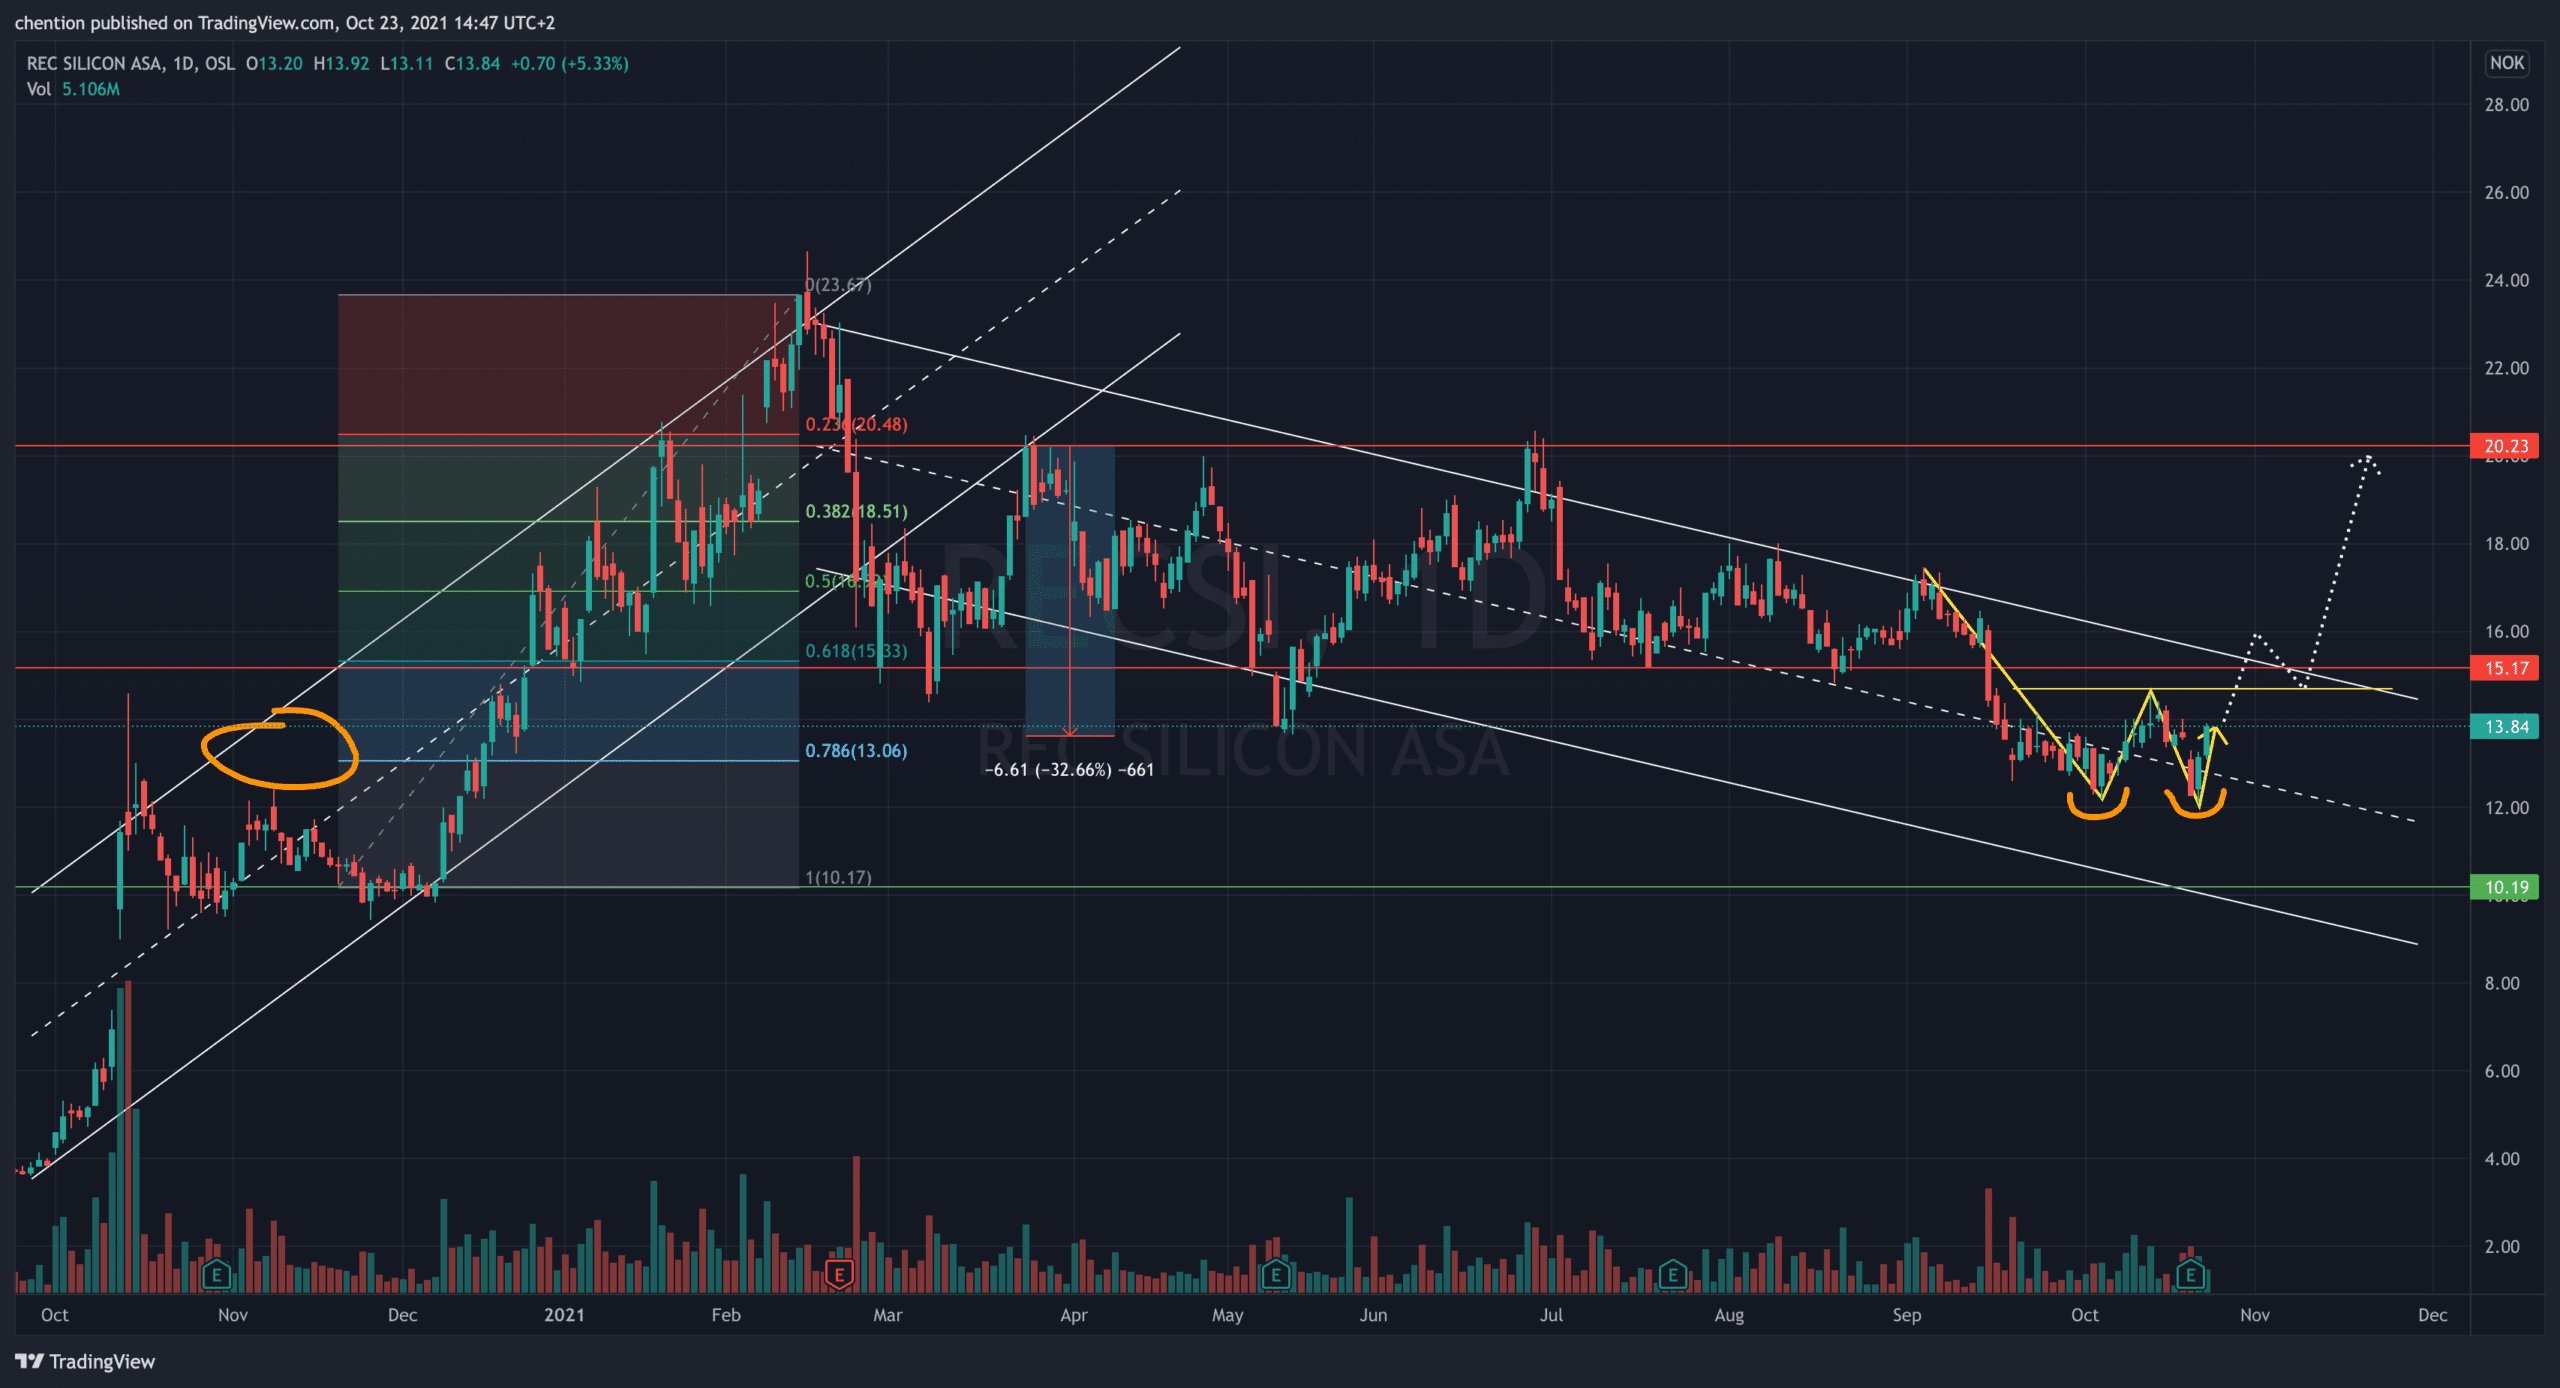The image size is (2560, 1388).
Task: Click the Jul label on the time axis
Action: point(1551,1315)
